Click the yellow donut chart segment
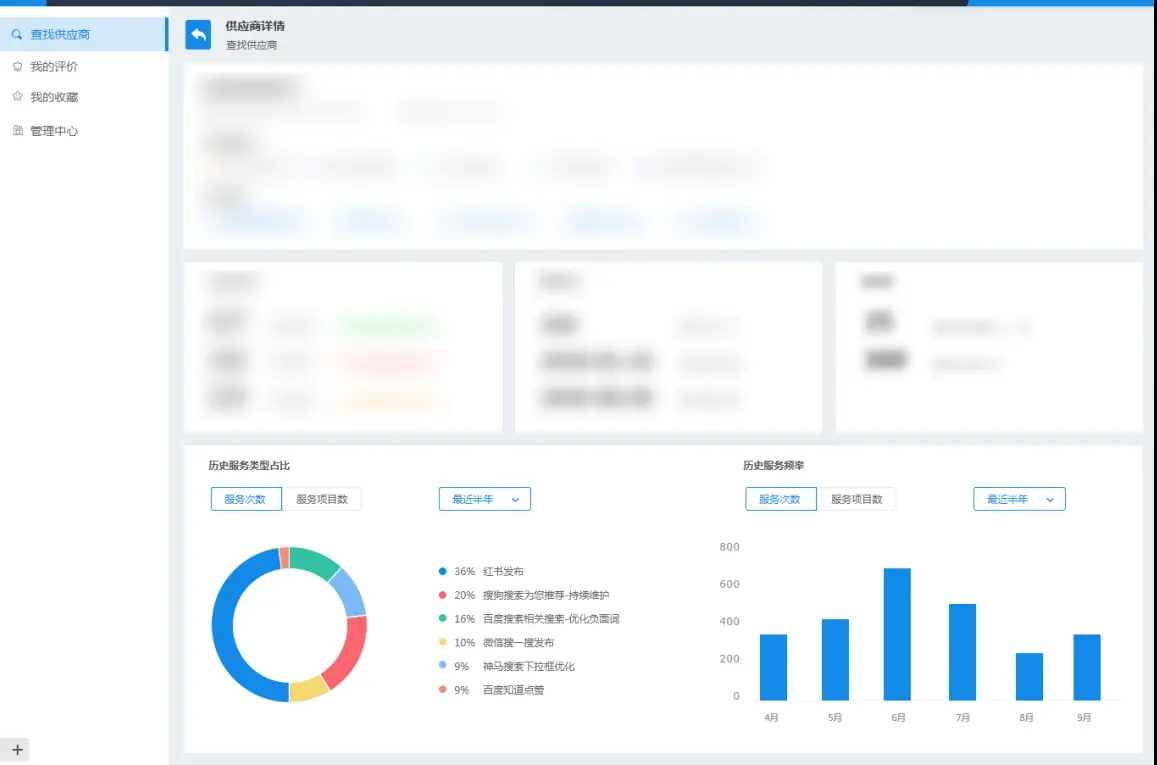 point(308,689)
